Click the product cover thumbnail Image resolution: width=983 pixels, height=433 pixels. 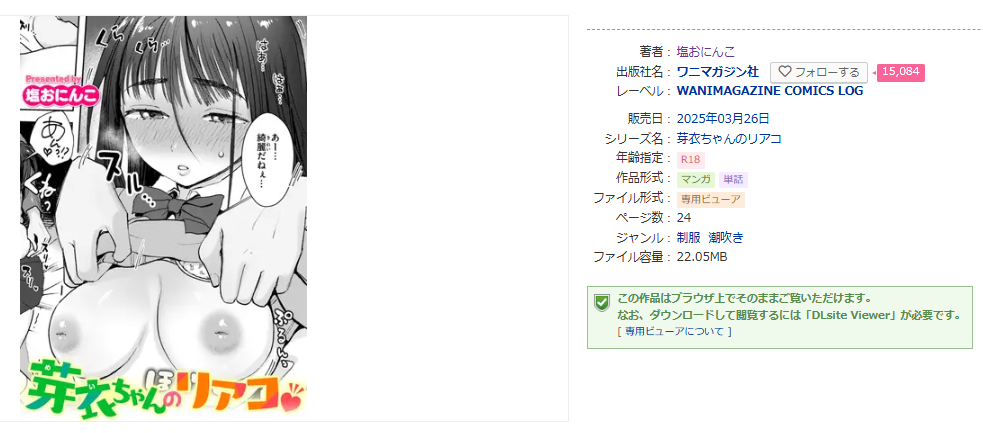164,218
